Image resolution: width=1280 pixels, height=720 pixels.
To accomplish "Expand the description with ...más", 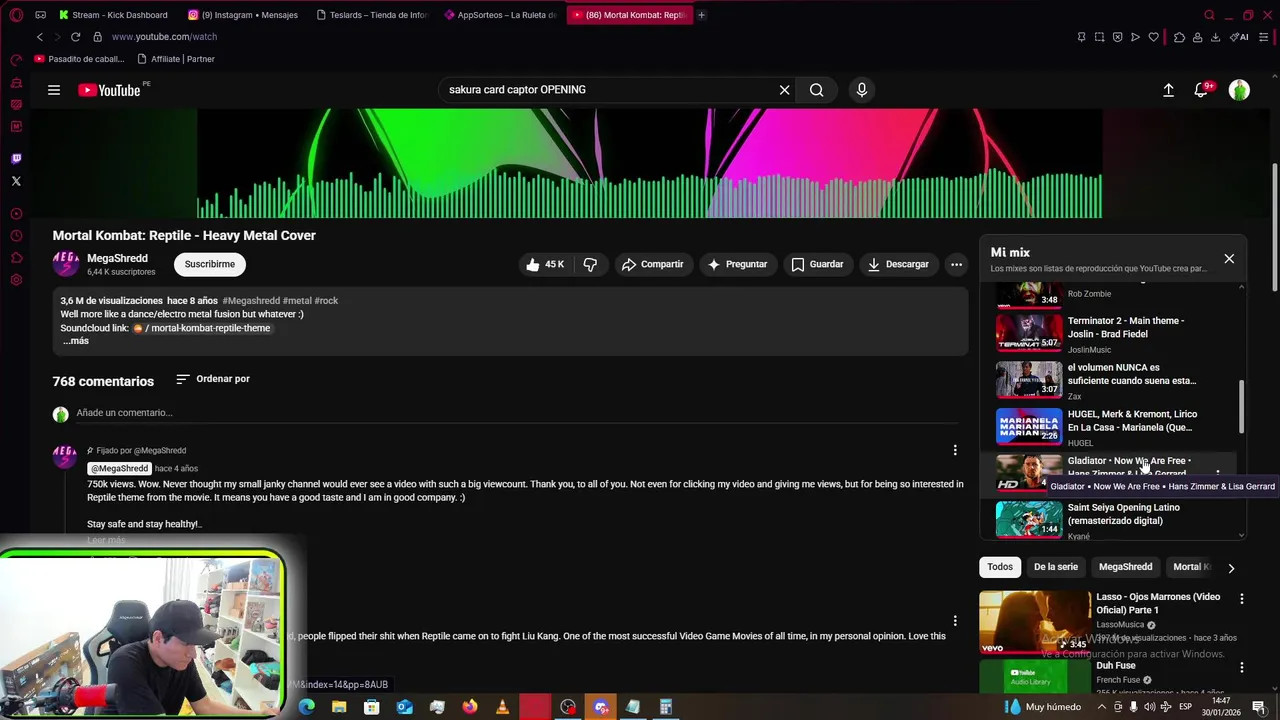I will [76, 341].
